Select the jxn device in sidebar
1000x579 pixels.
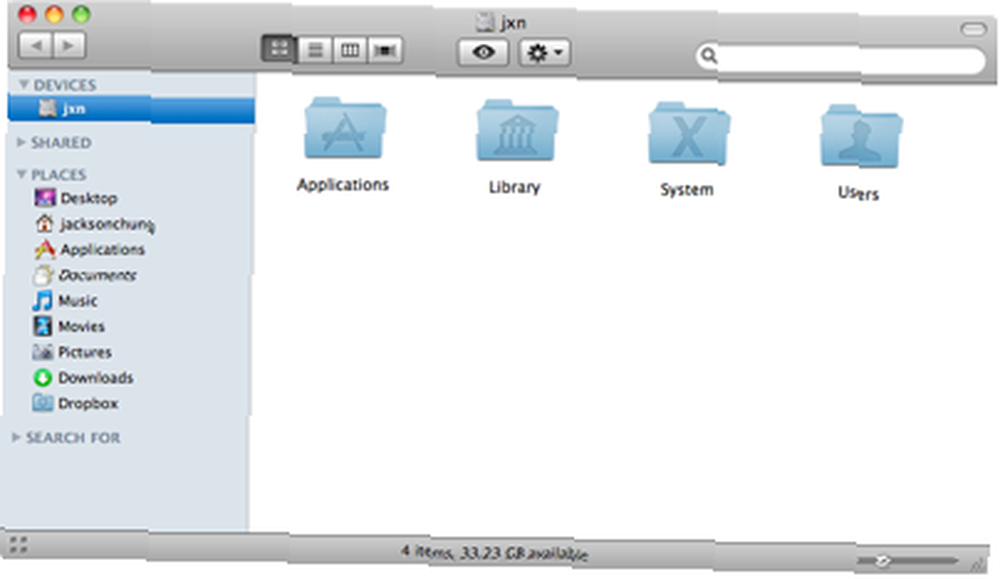click(131, 109)
